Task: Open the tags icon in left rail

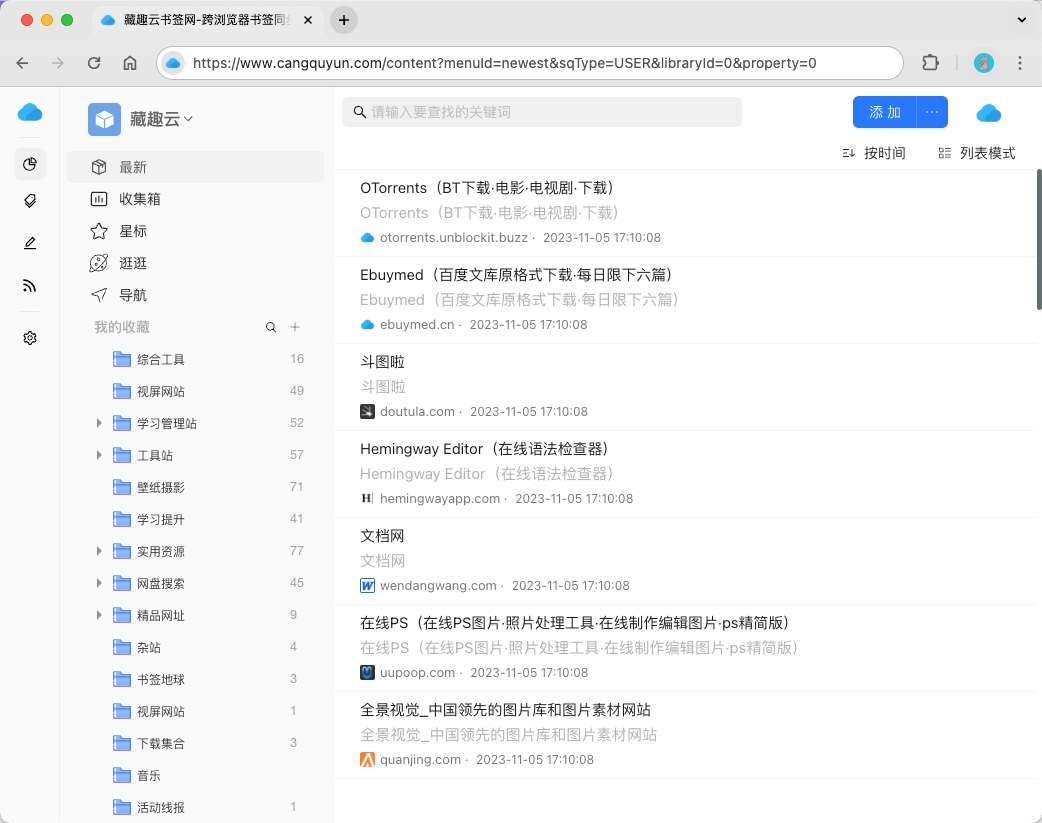Action: click(30, 201)
